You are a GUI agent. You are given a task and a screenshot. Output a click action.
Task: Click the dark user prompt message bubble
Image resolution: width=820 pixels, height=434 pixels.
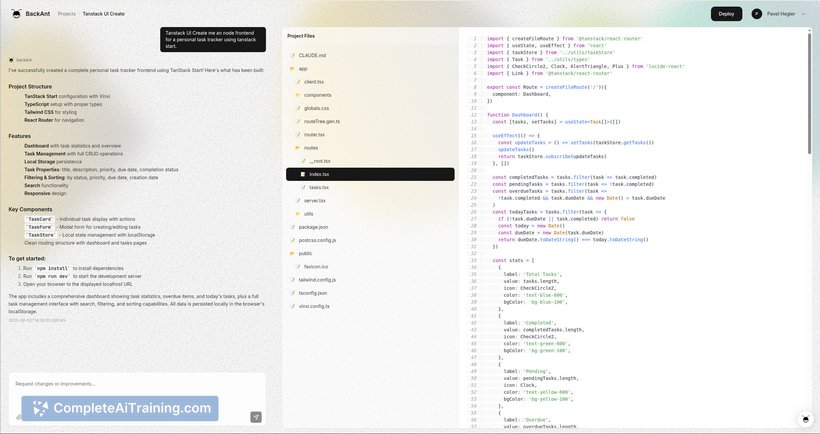[213, 39]
